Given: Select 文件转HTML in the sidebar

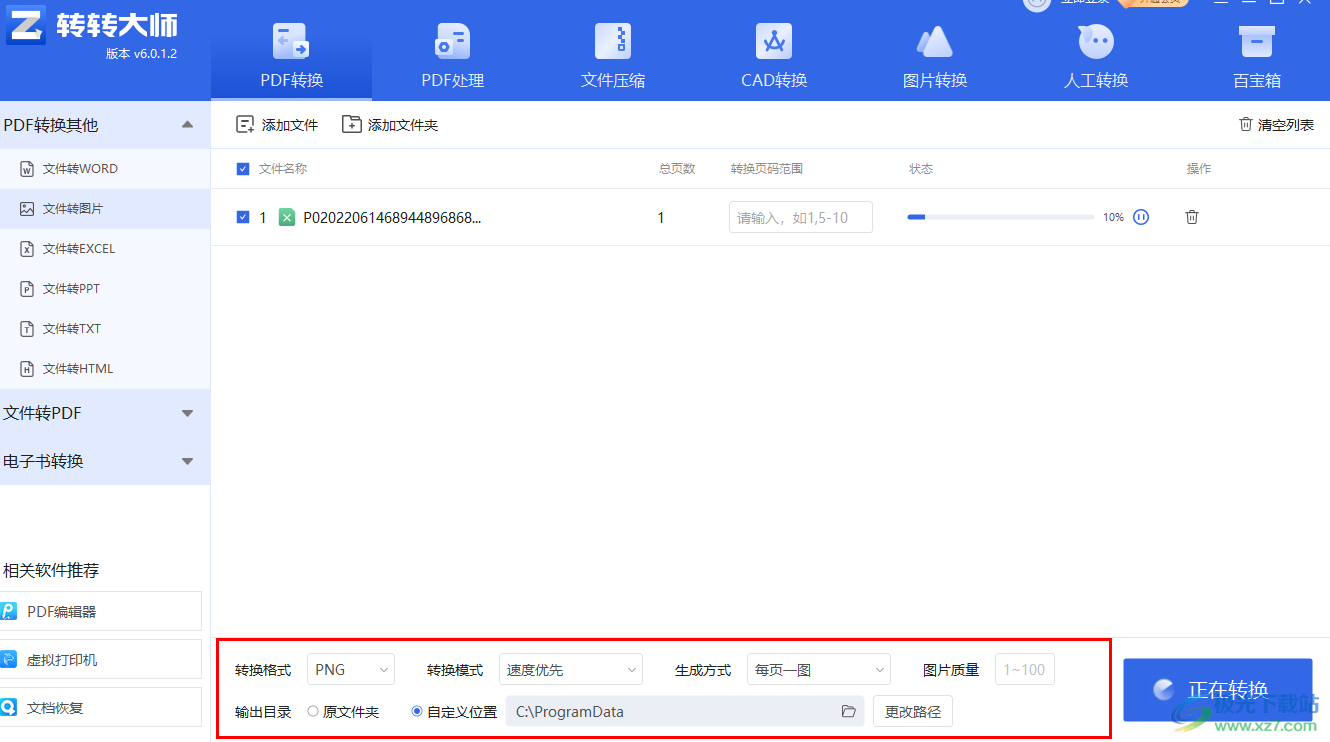Looking at the screenshot, I should (x=105, y=369).
